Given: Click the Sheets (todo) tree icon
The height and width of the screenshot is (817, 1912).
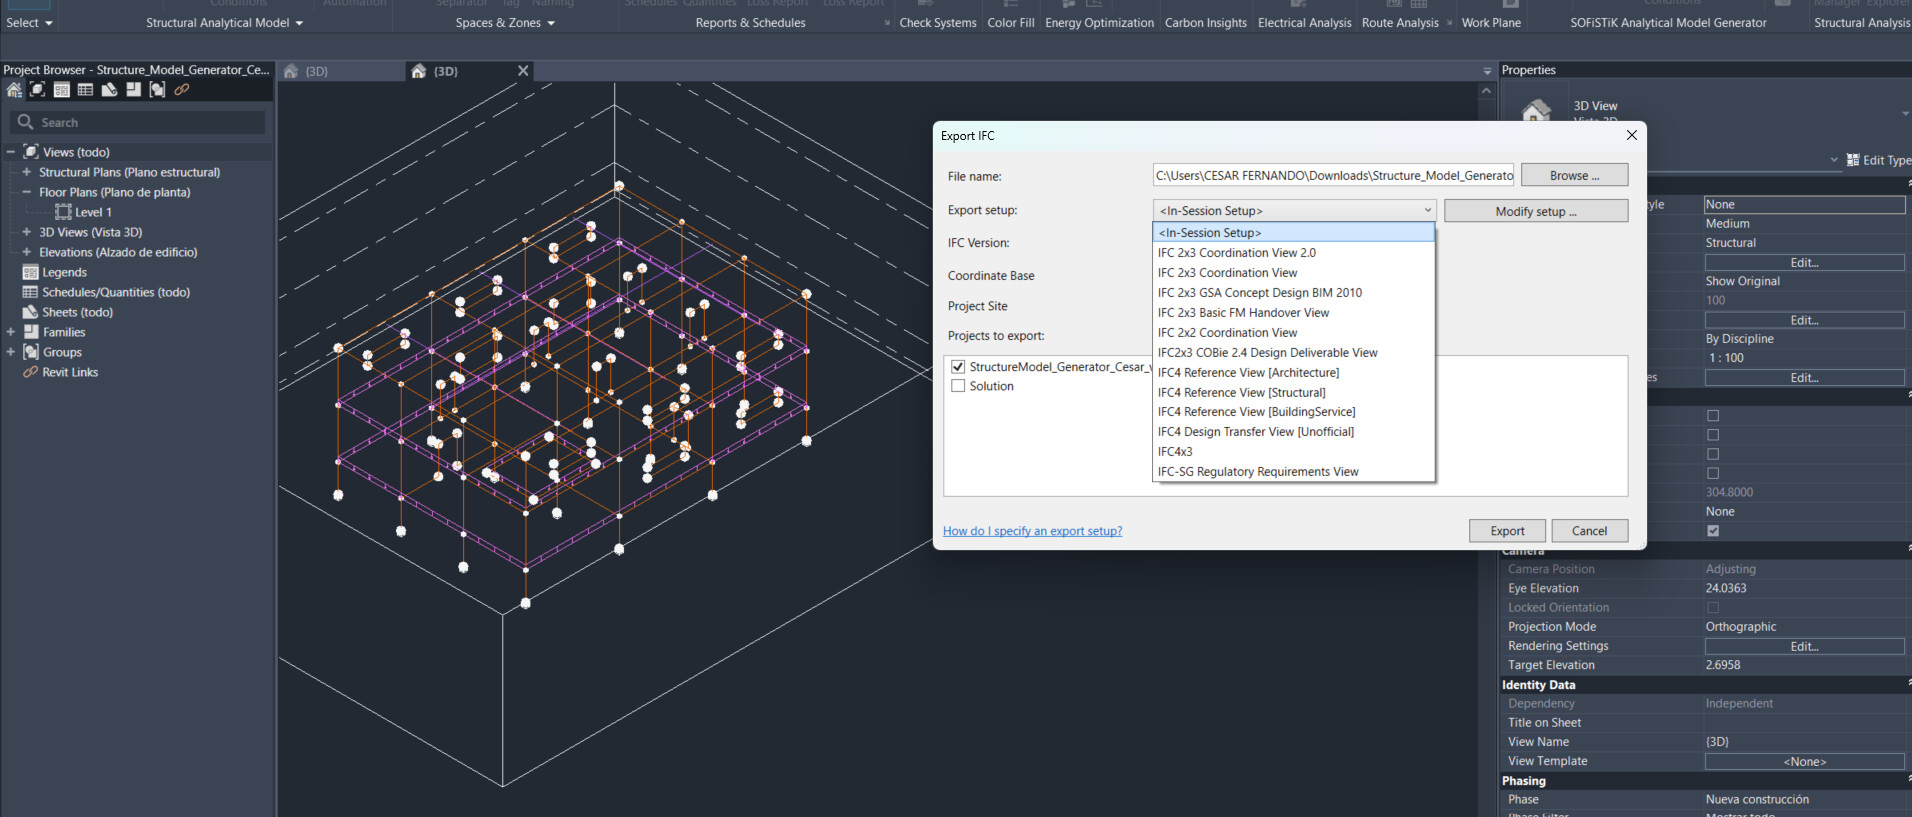Looking at the screenshot, I should tap(31, 312).
